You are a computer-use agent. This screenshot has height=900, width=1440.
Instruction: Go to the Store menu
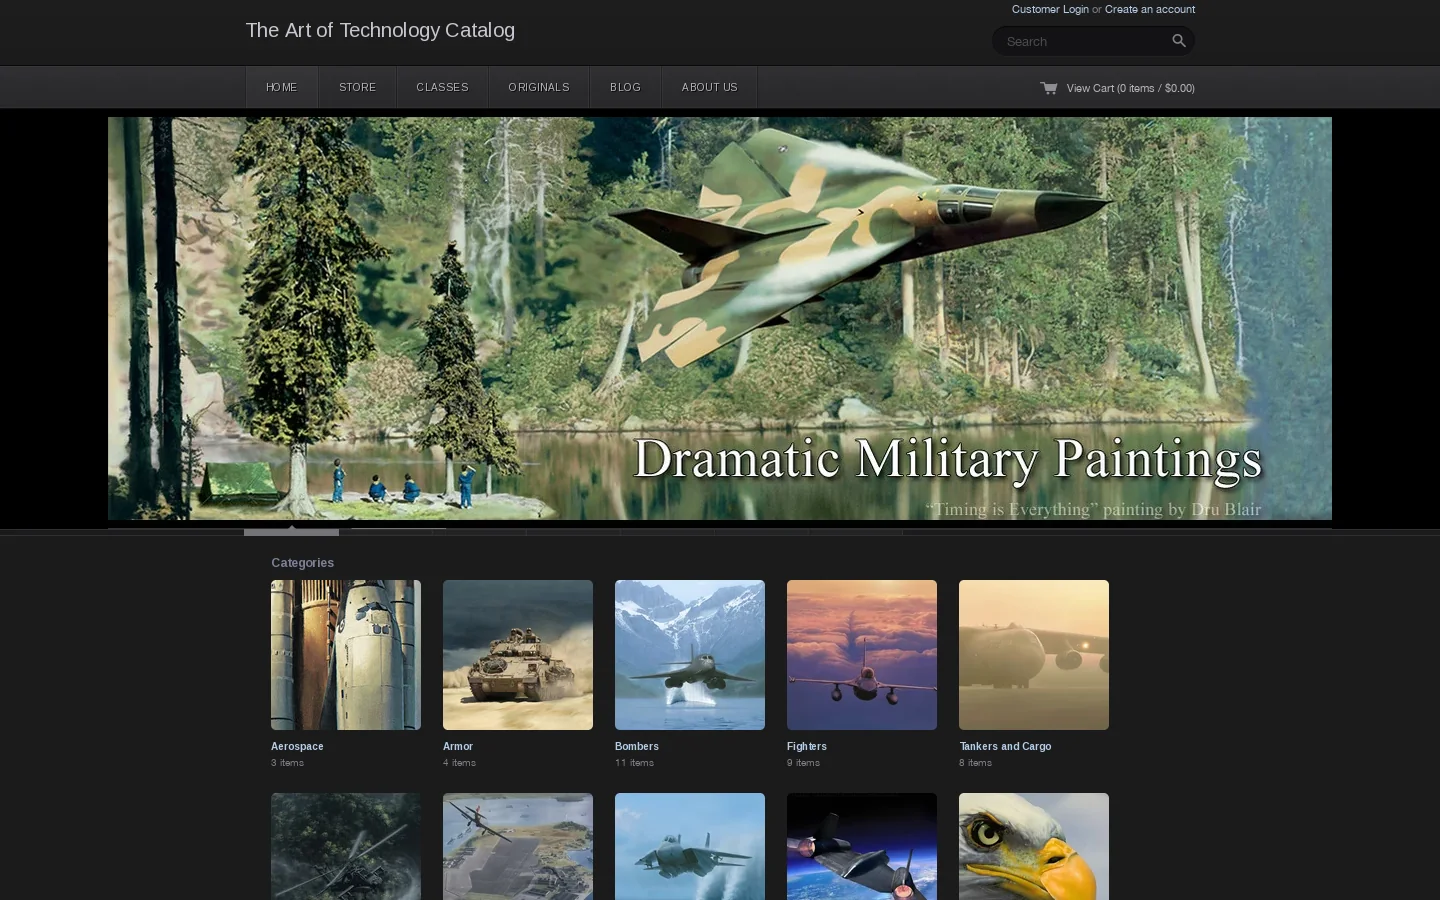coord(358,87)
